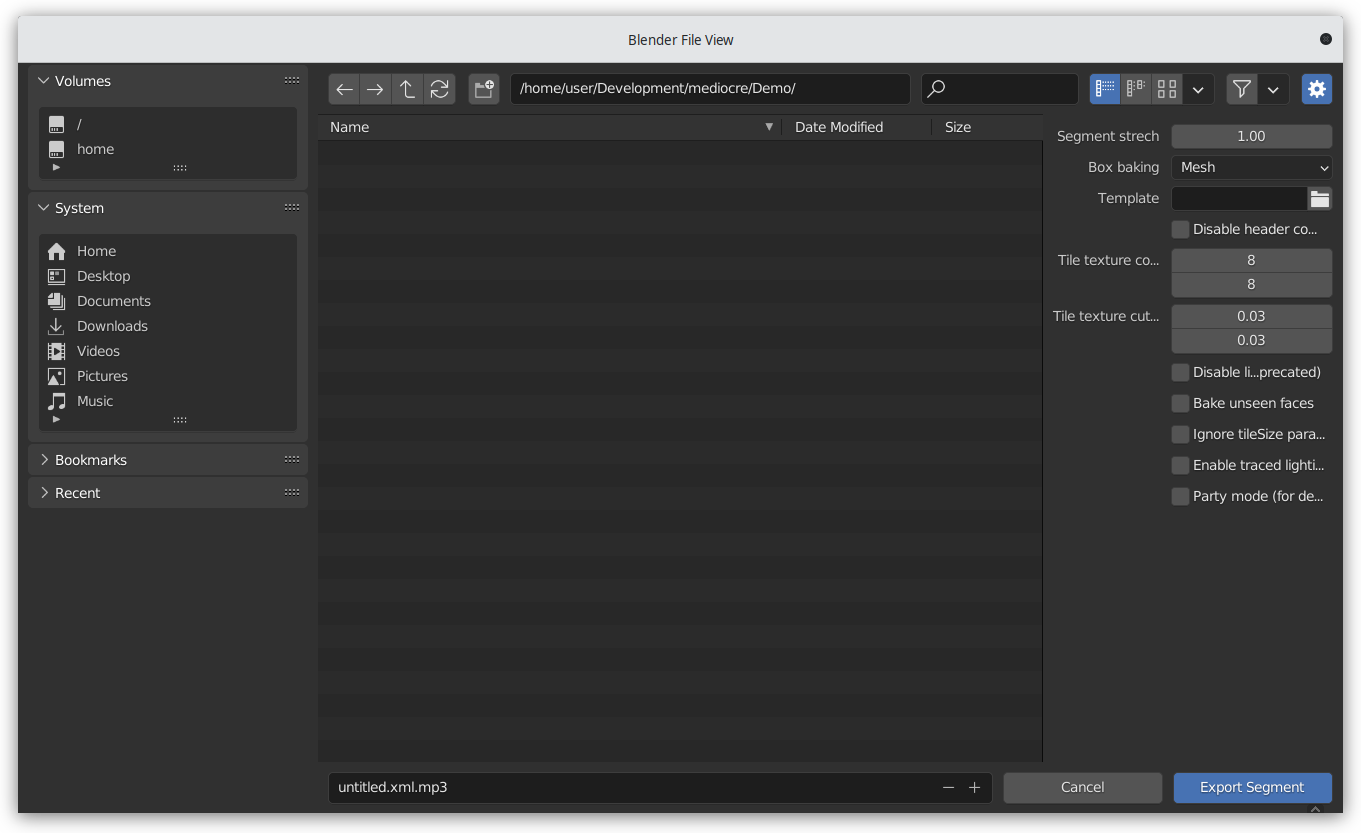Screen dimensions: 1361x833
Task: Switch to vertical list display mode
Action: [x=1104, y=88]
